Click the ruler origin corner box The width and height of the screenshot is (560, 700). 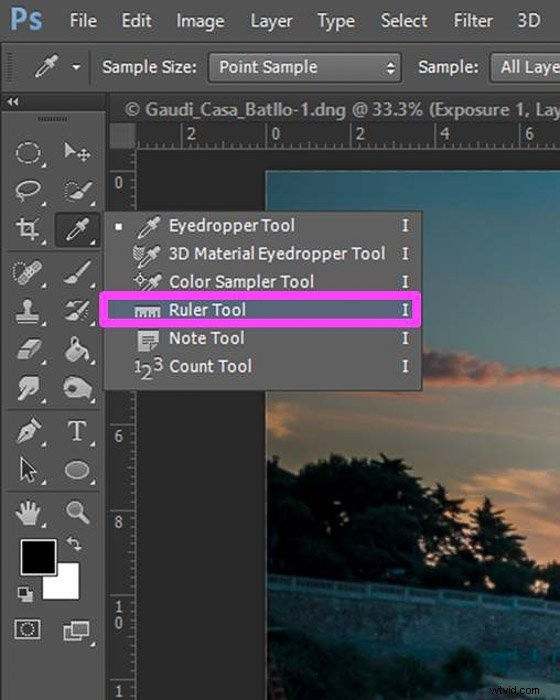(122, 135)
